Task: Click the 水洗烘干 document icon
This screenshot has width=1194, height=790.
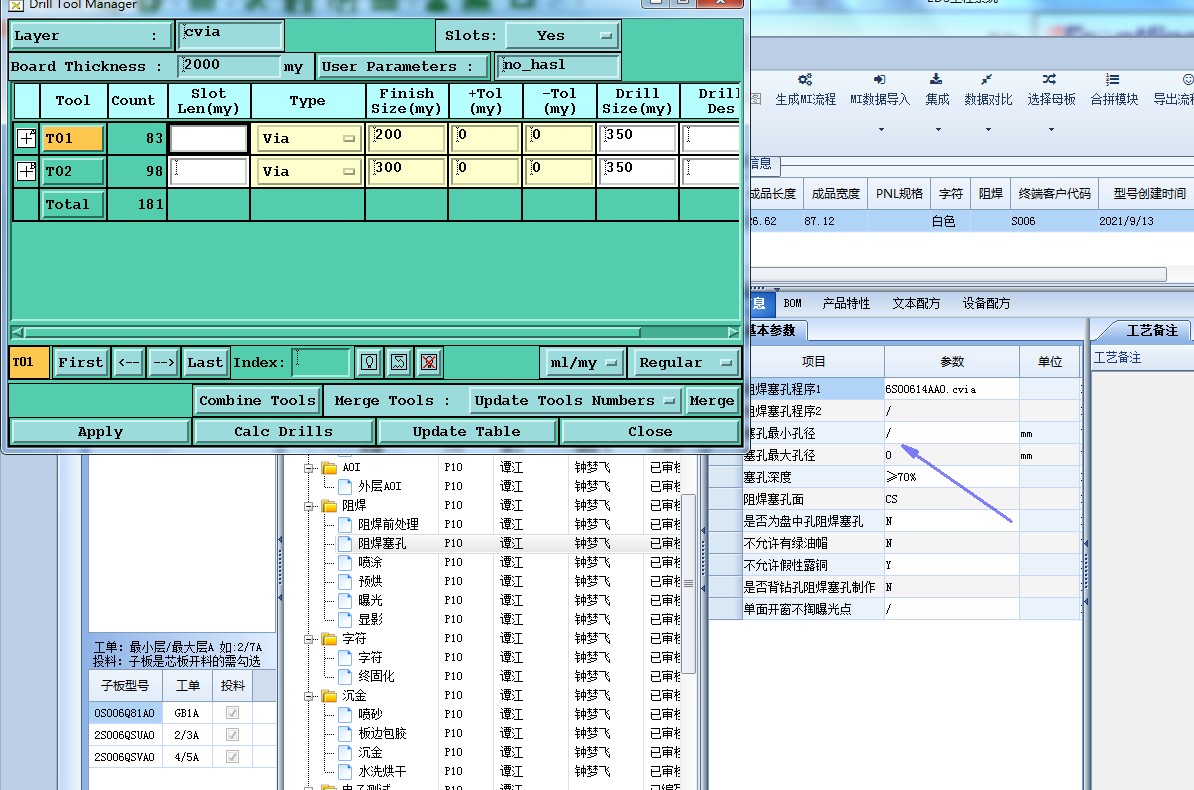Action: [x=345, y=772]
